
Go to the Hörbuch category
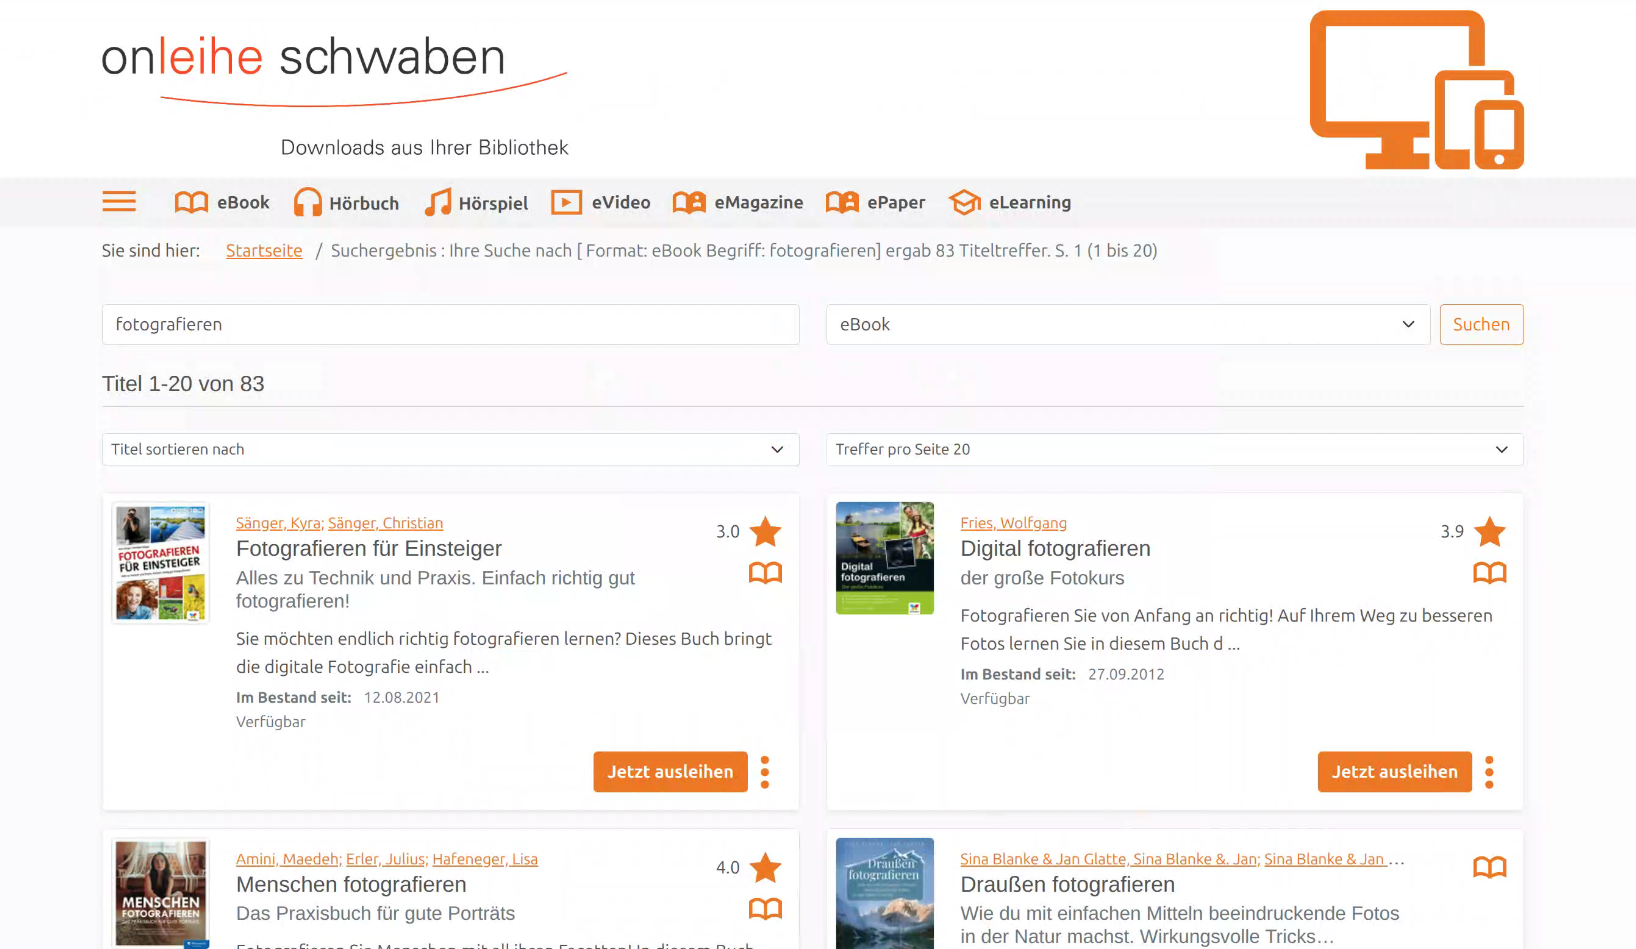(x=346, y=203)
